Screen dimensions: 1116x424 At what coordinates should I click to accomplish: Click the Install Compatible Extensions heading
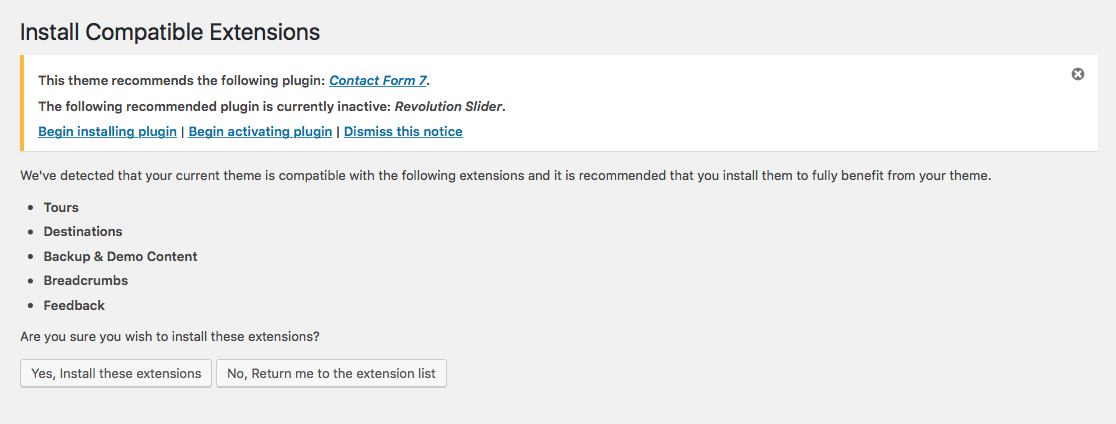170,32
